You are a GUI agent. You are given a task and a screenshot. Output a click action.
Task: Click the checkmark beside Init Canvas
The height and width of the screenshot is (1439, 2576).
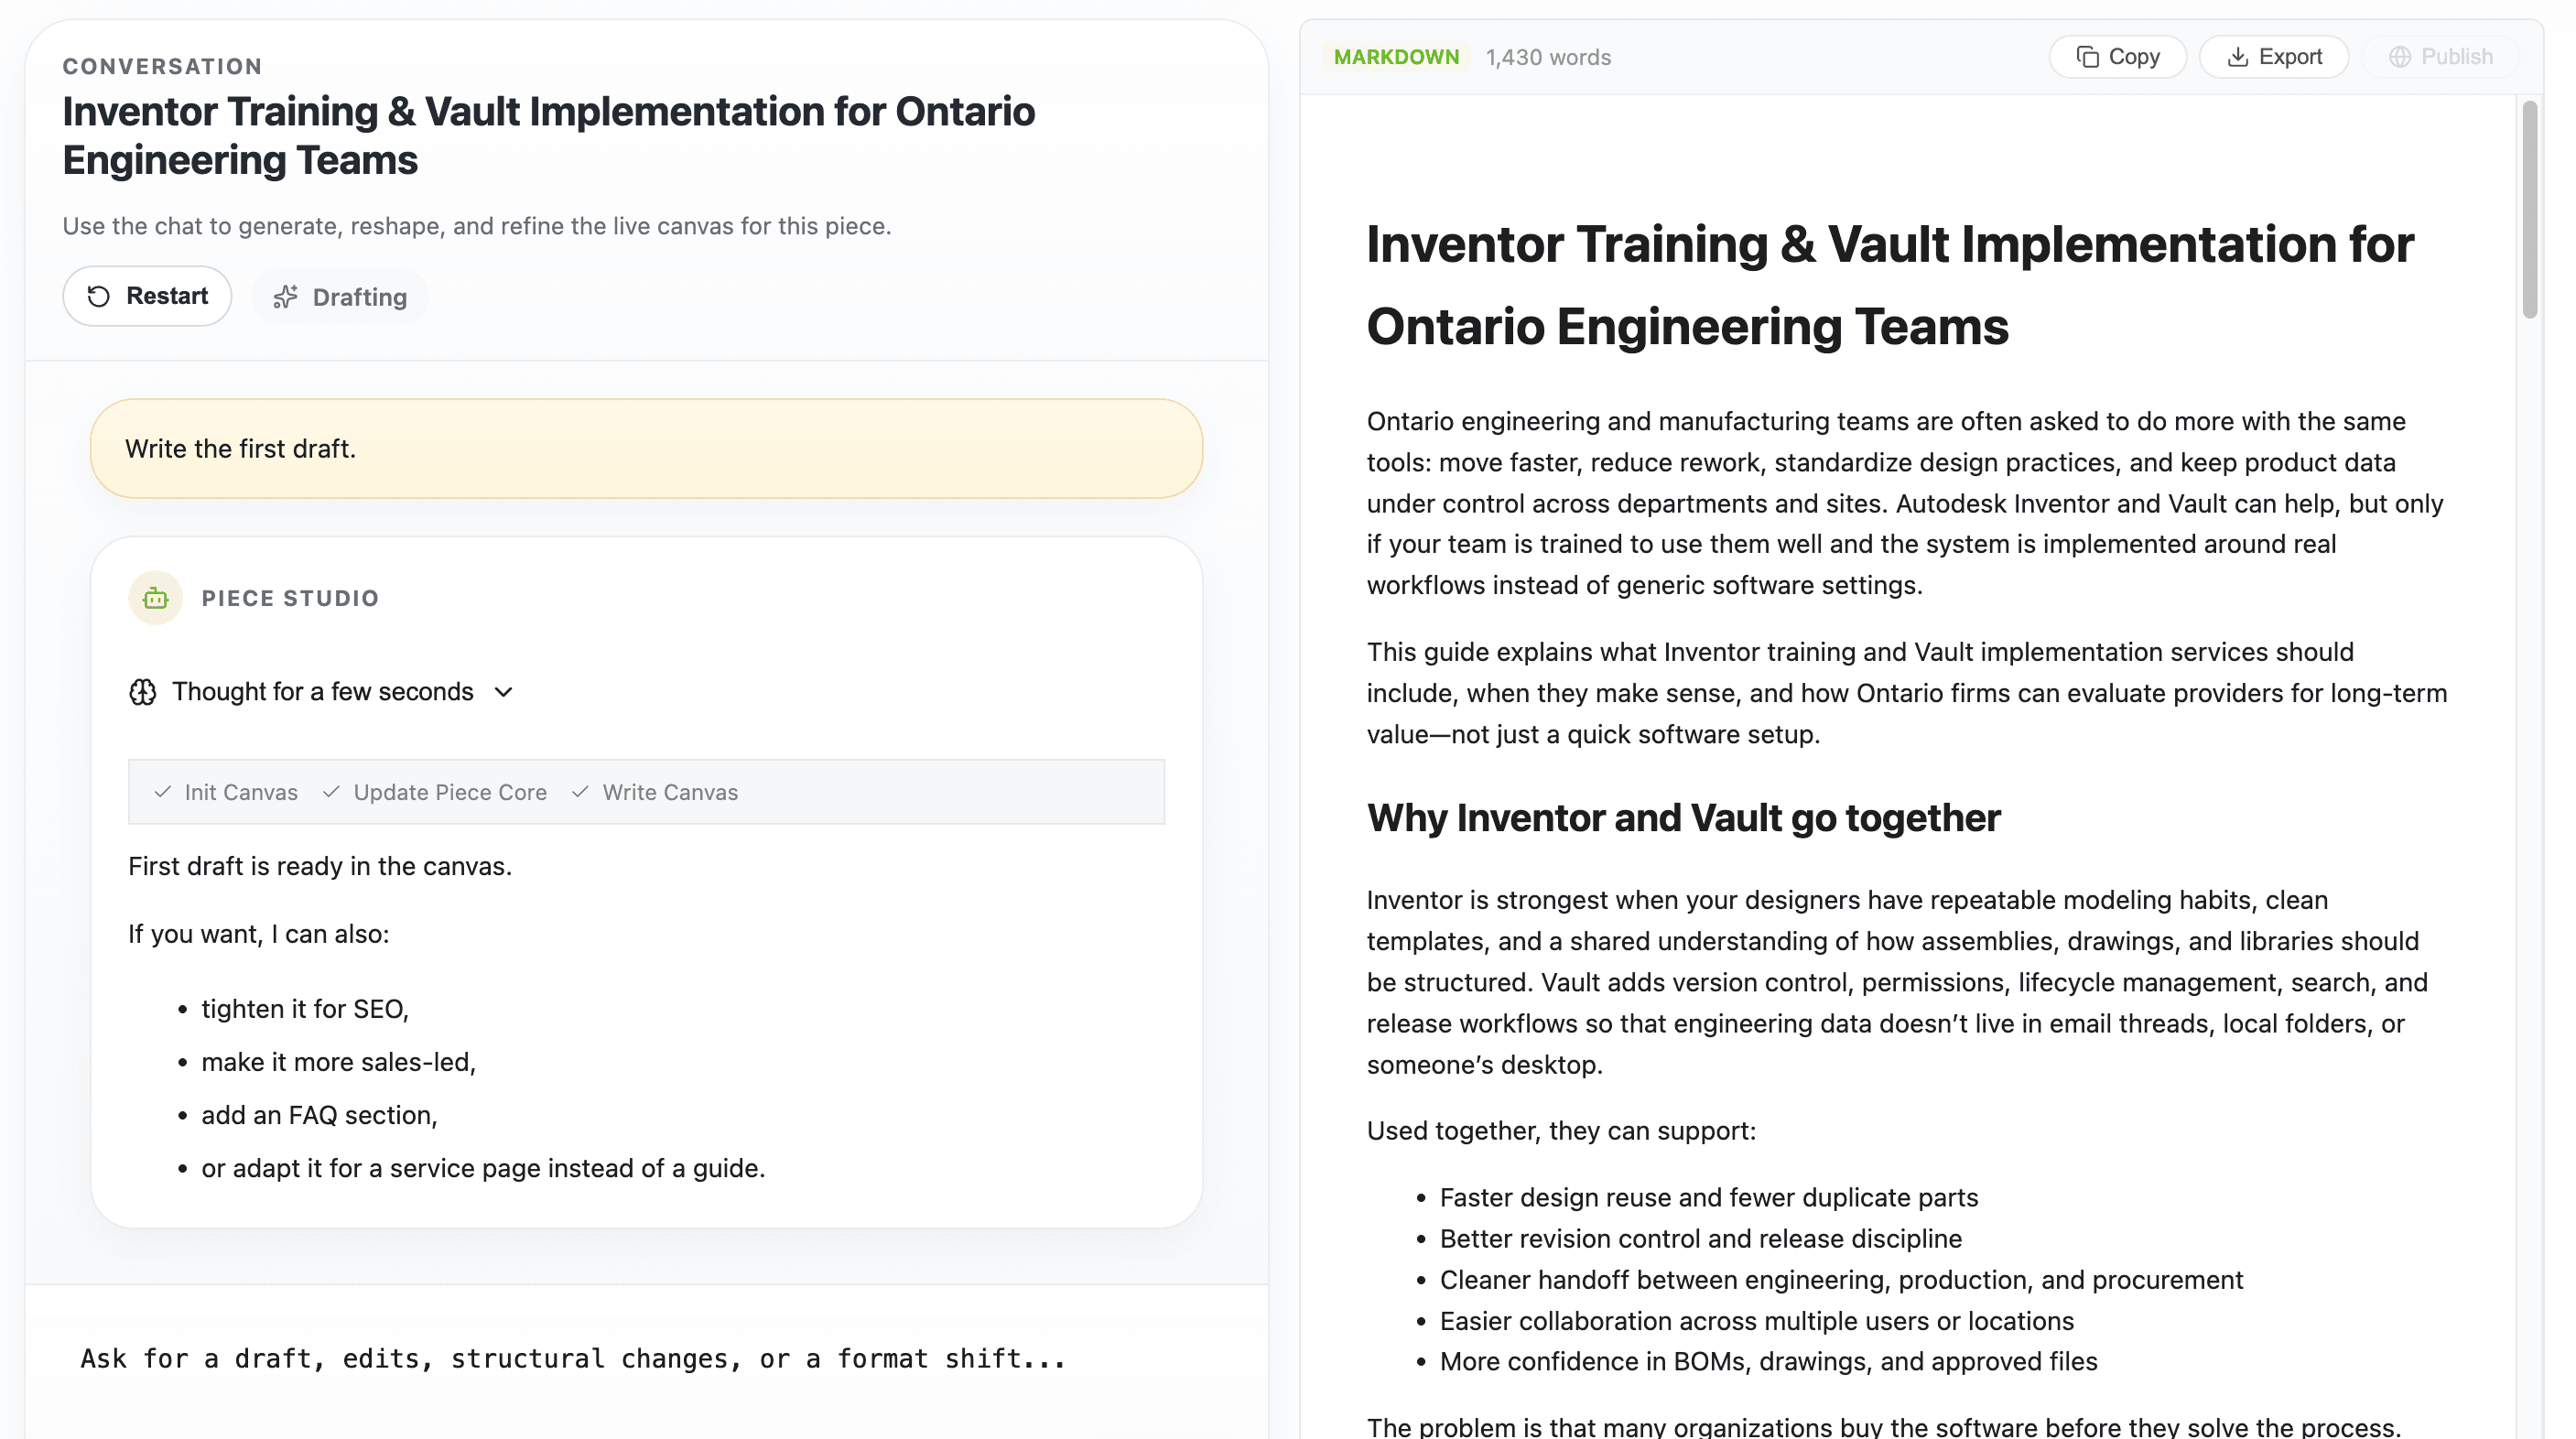pos(163,791)
